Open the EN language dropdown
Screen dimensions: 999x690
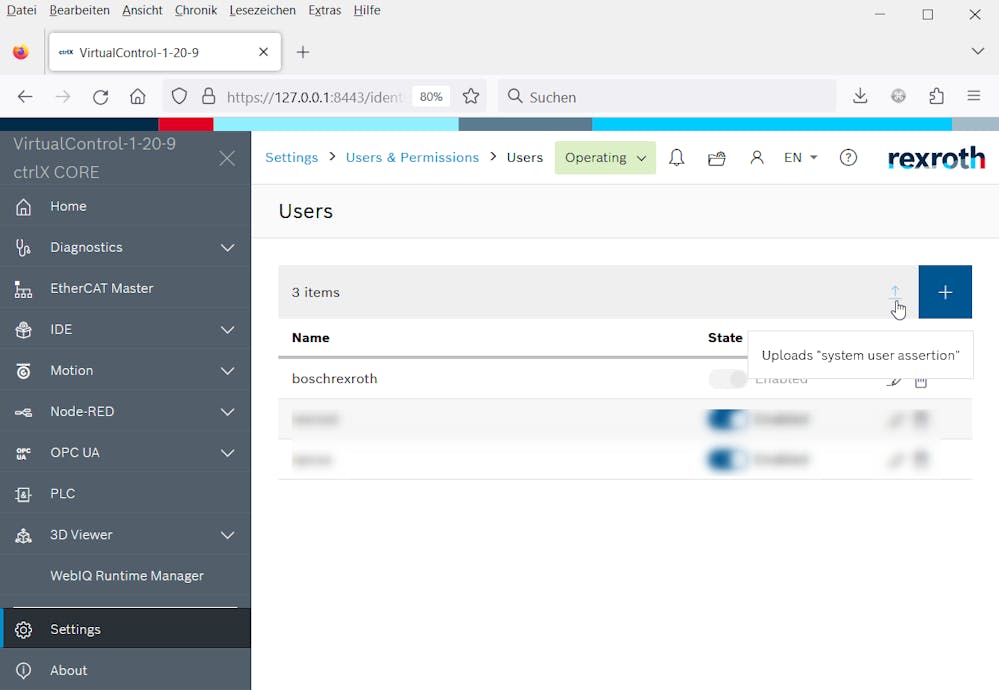800,157
